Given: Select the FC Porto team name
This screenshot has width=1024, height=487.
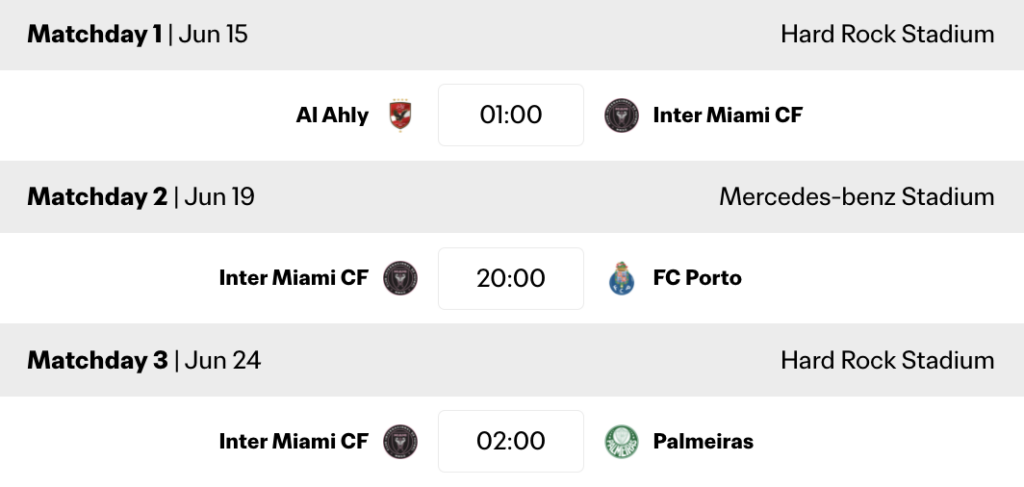Looking at the screenshot, I should 697,278.
